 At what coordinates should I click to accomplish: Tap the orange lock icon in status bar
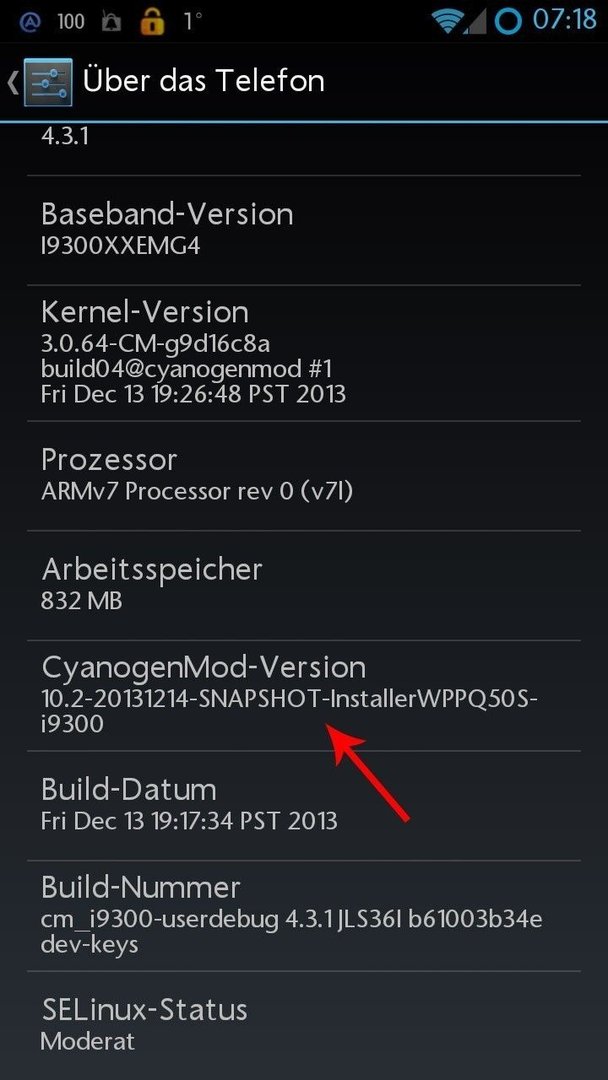point(152,21)
